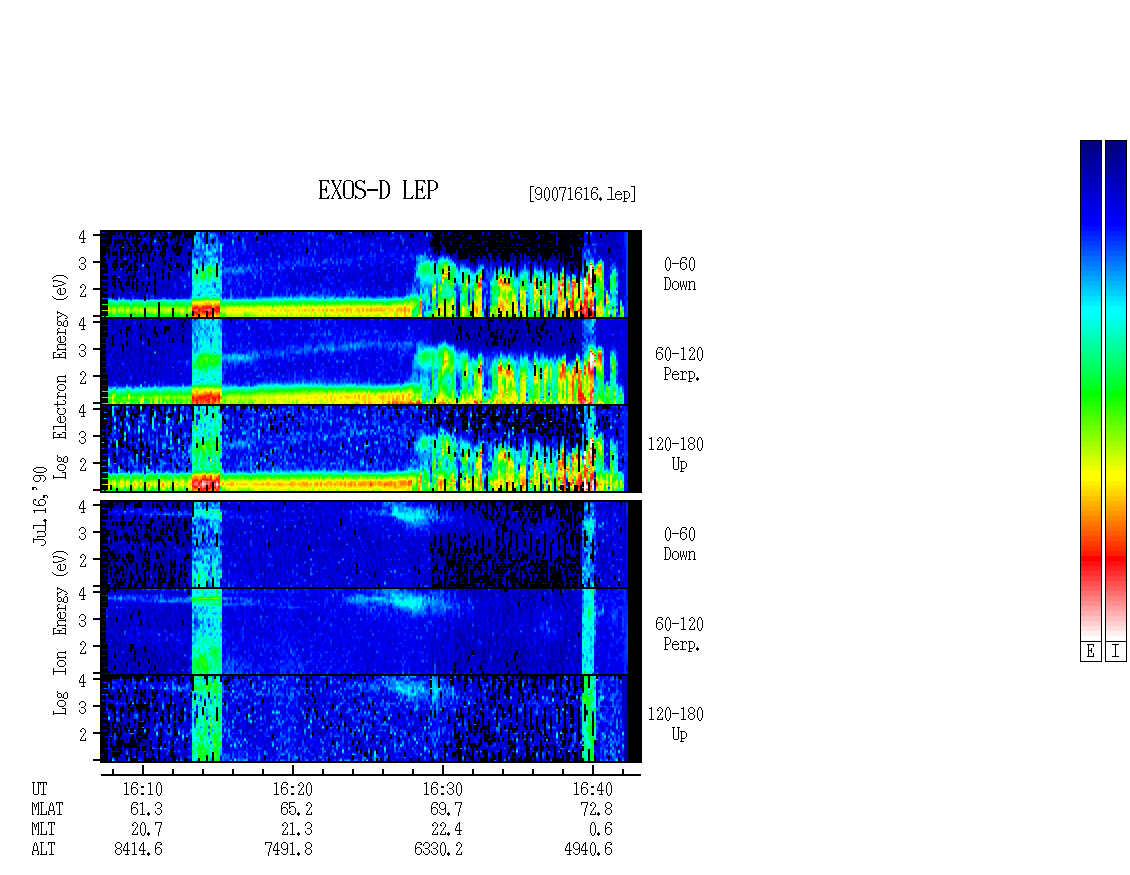Select MLT value 20.7
The image size is (1130, 875).
146,830
